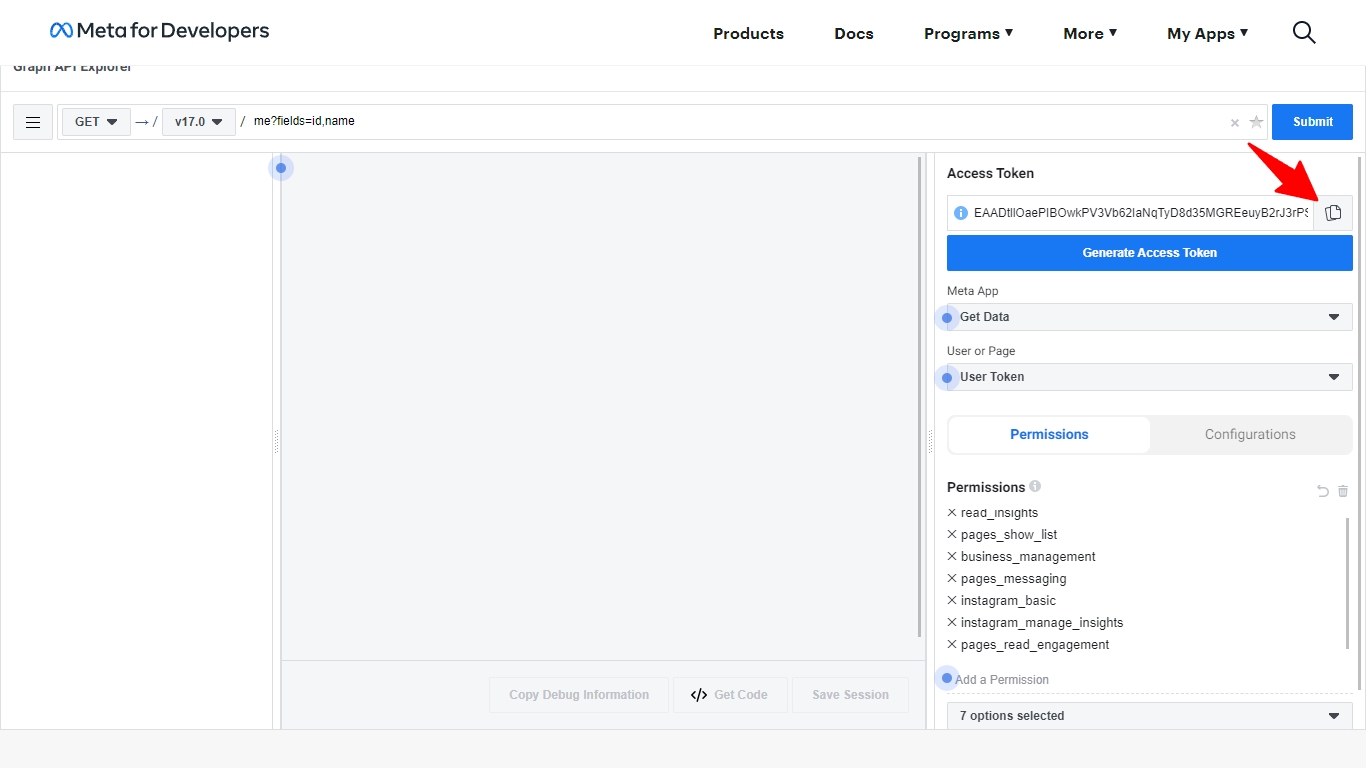Copy the access token to clipboard

pyautogui.click(x=1333, y=213)
